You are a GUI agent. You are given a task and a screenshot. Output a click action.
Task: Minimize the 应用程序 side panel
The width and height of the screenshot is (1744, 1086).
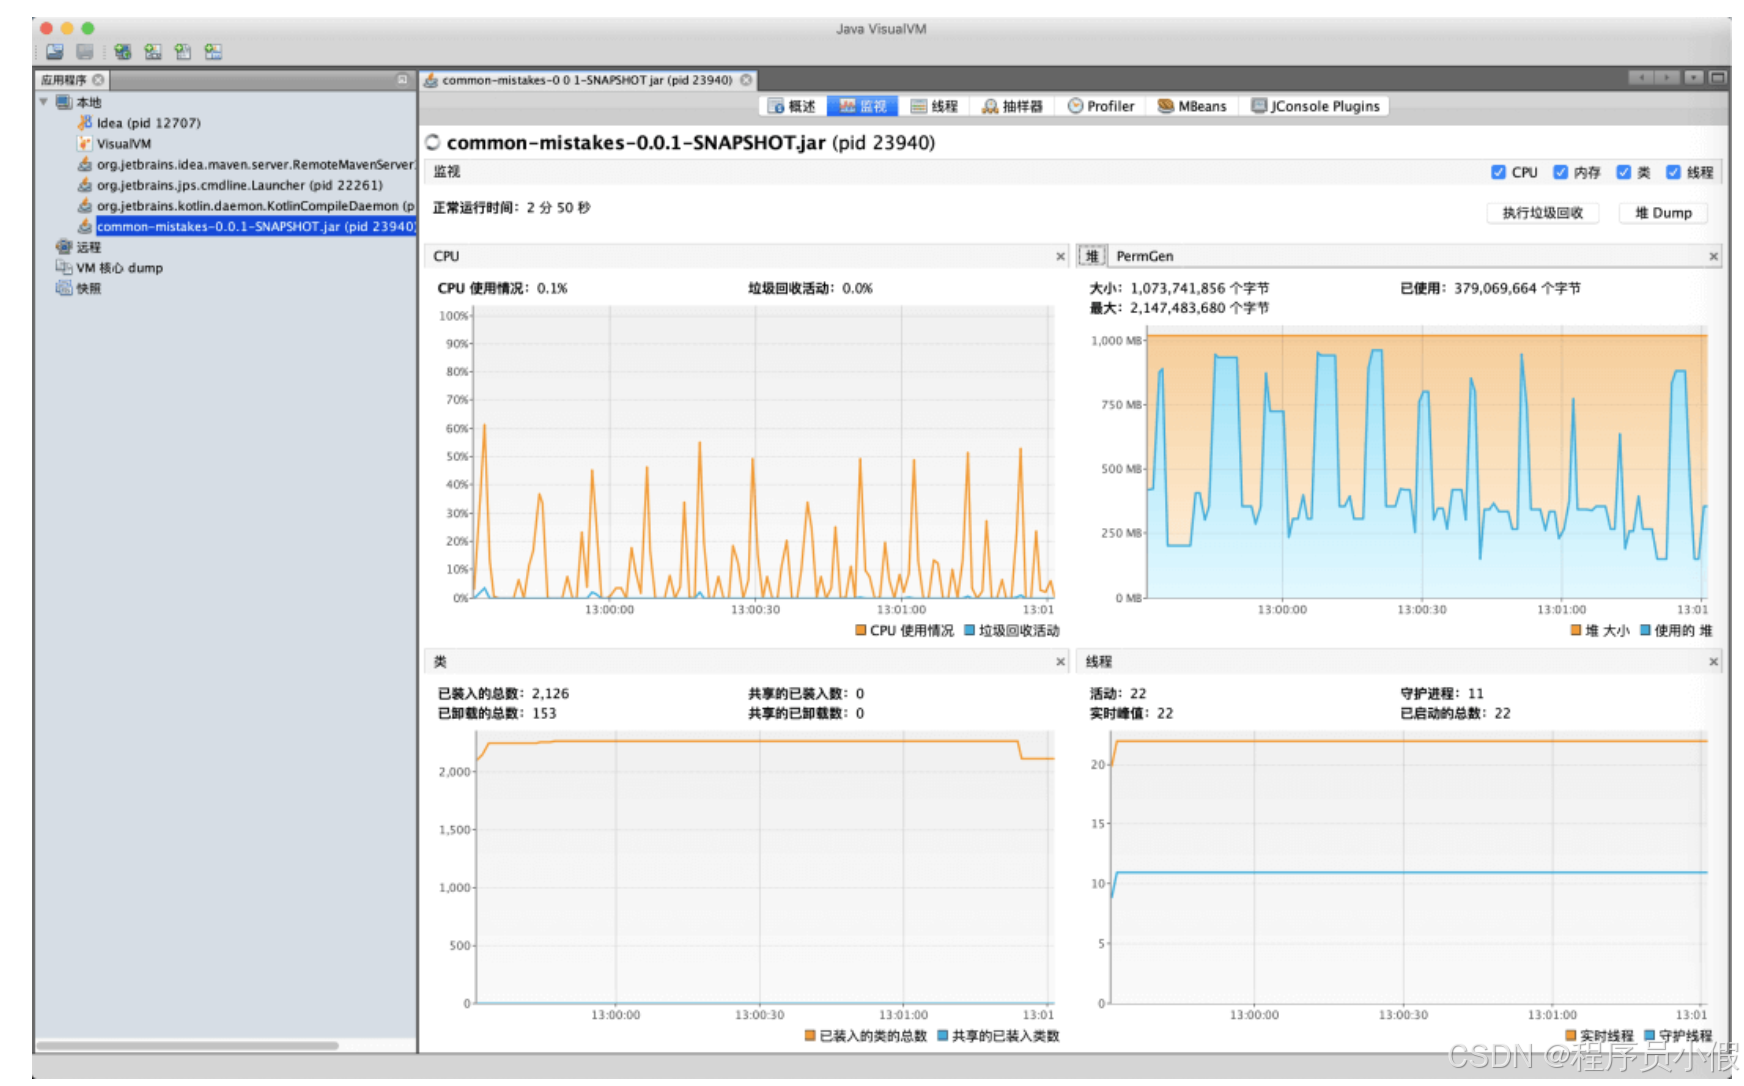402,80
